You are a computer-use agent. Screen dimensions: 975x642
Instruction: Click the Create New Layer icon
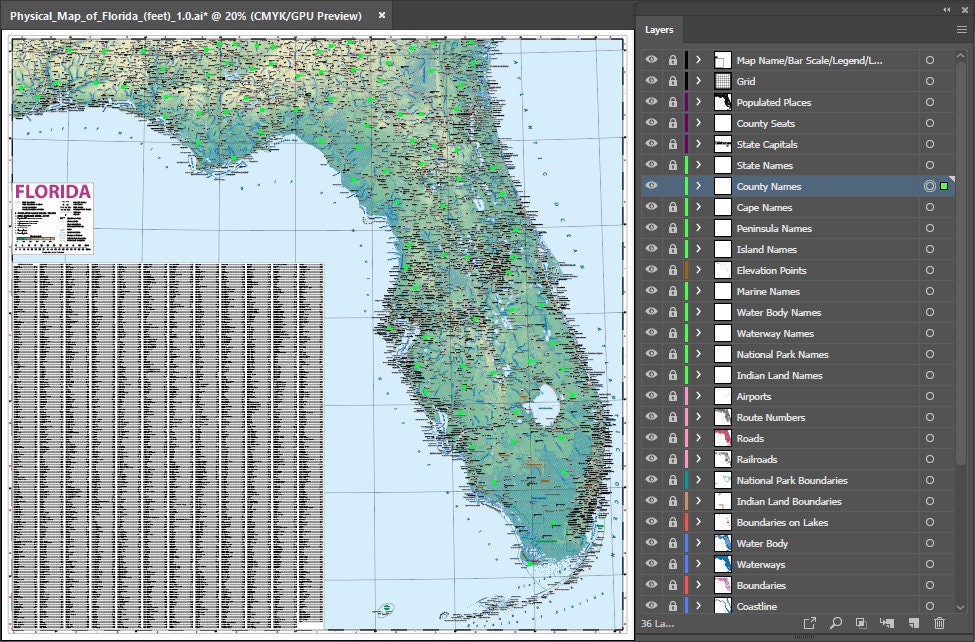[x=913, y=622]
